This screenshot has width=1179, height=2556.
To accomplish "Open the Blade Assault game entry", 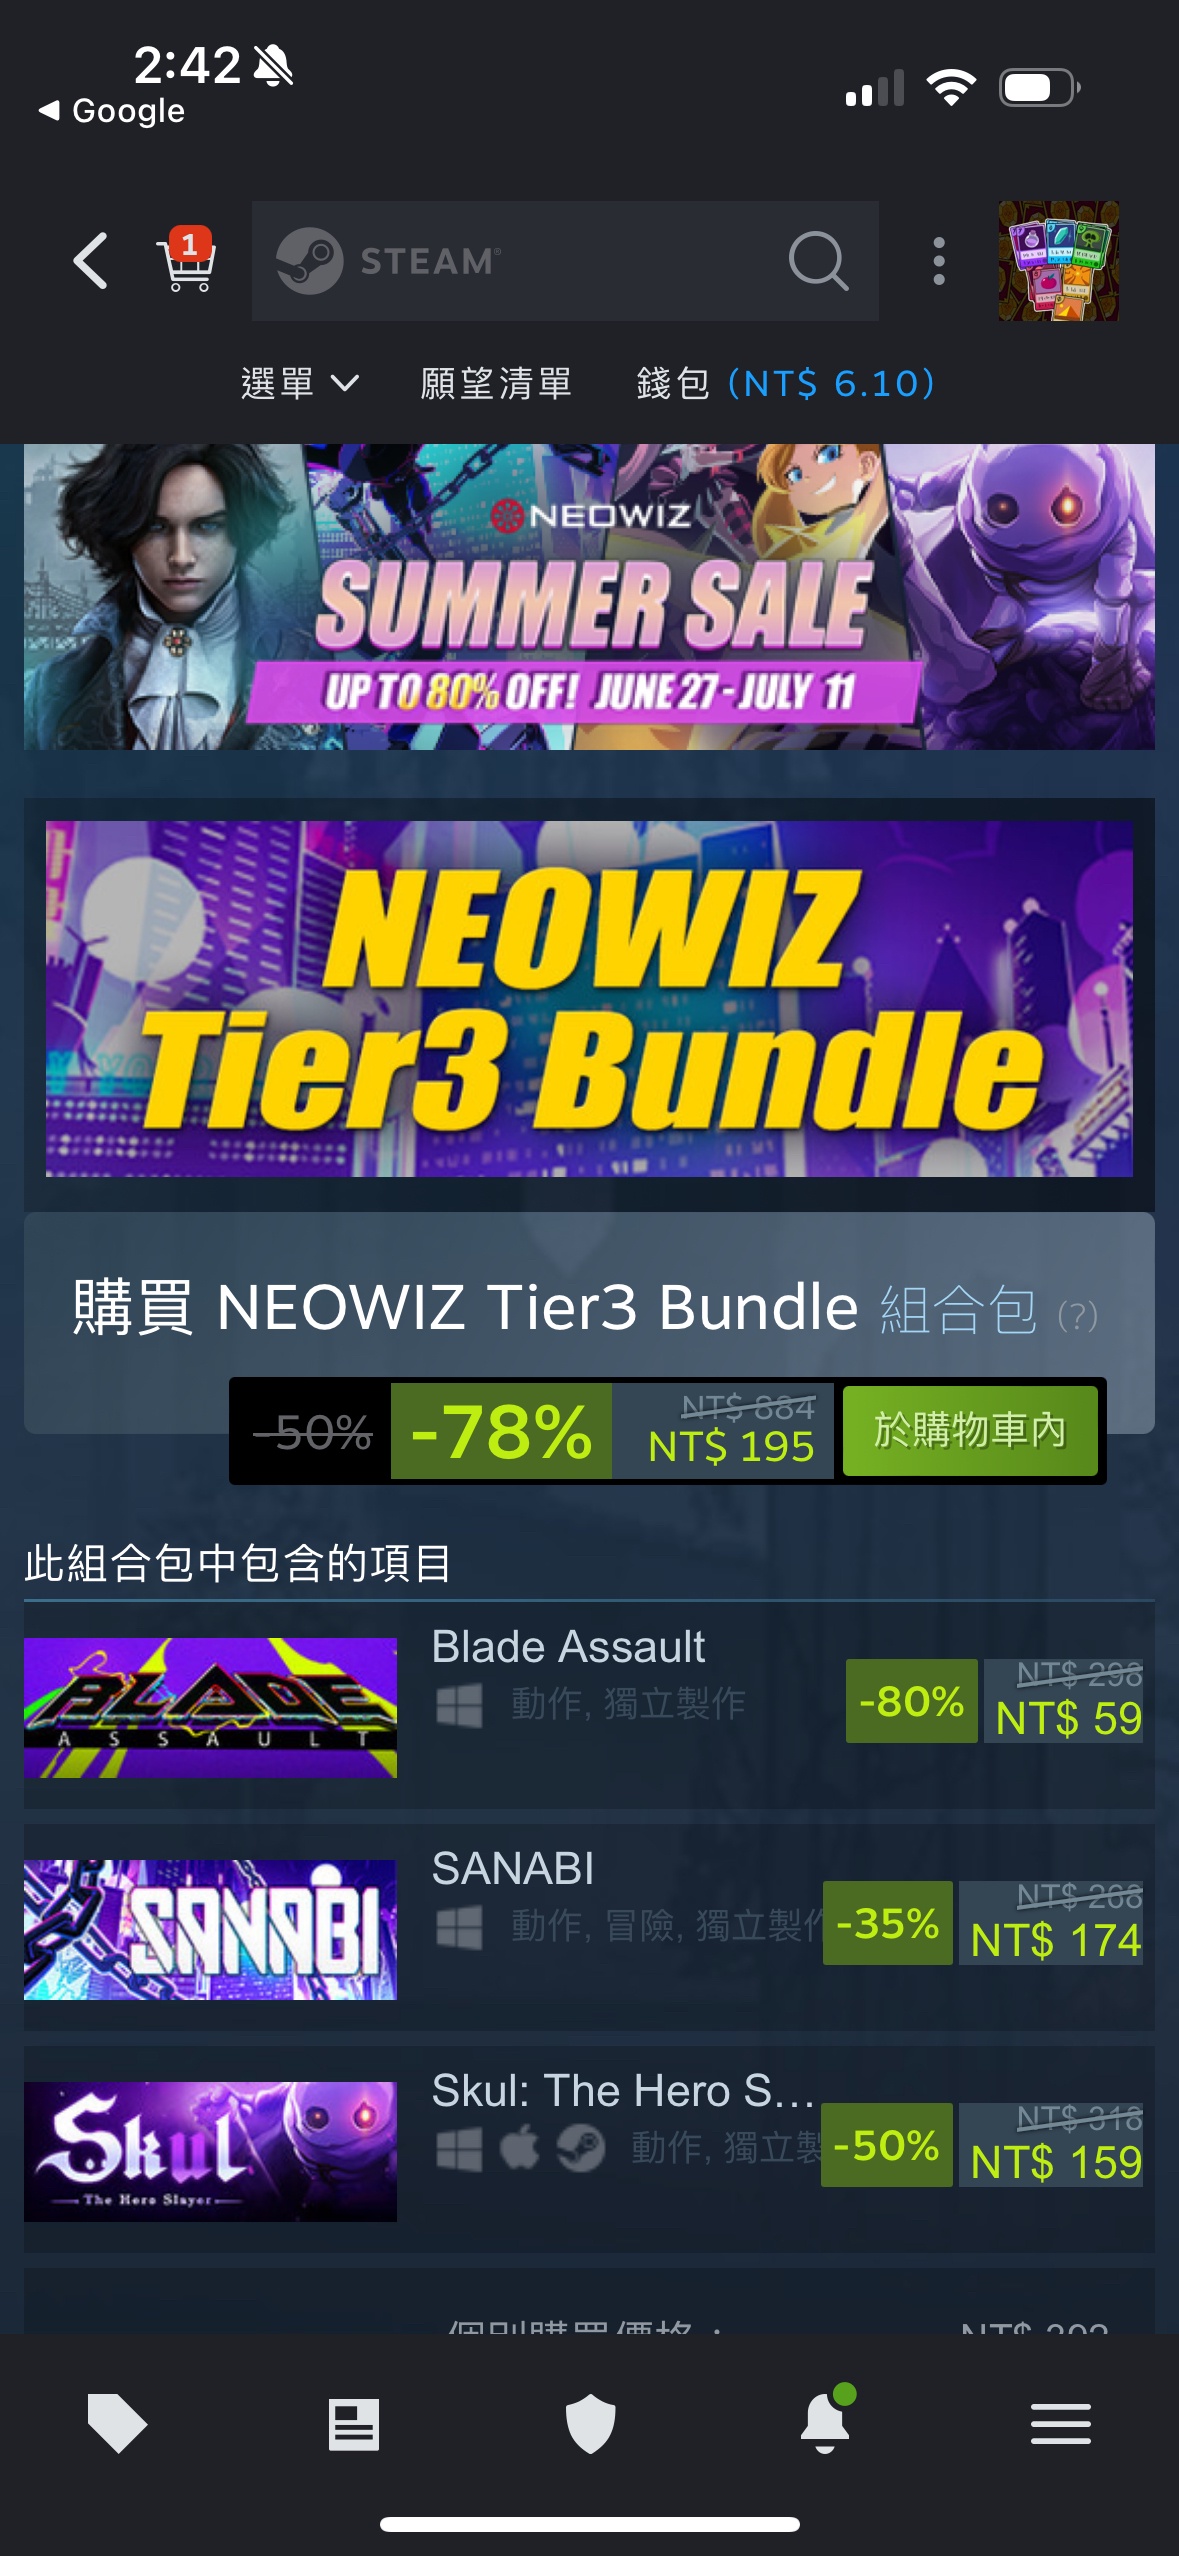I will pyautogui.click(x=589, y=1706).
